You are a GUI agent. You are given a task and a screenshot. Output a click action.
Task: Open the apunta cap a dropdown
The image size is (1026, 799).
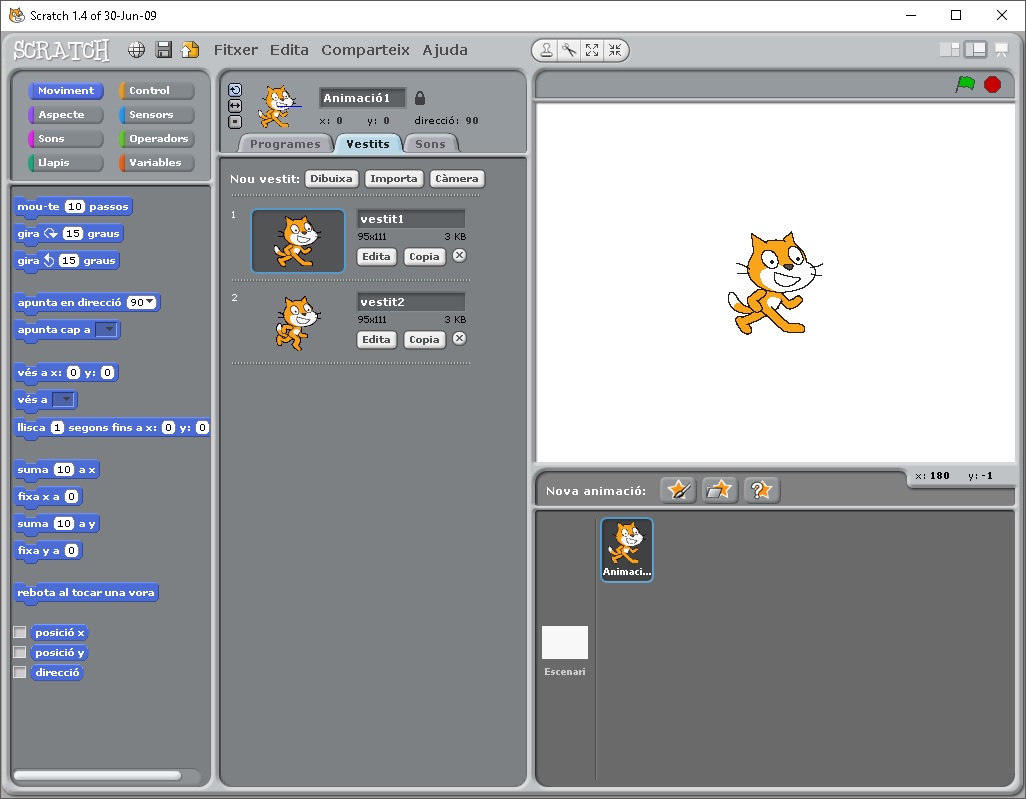[x=107, y=329]
